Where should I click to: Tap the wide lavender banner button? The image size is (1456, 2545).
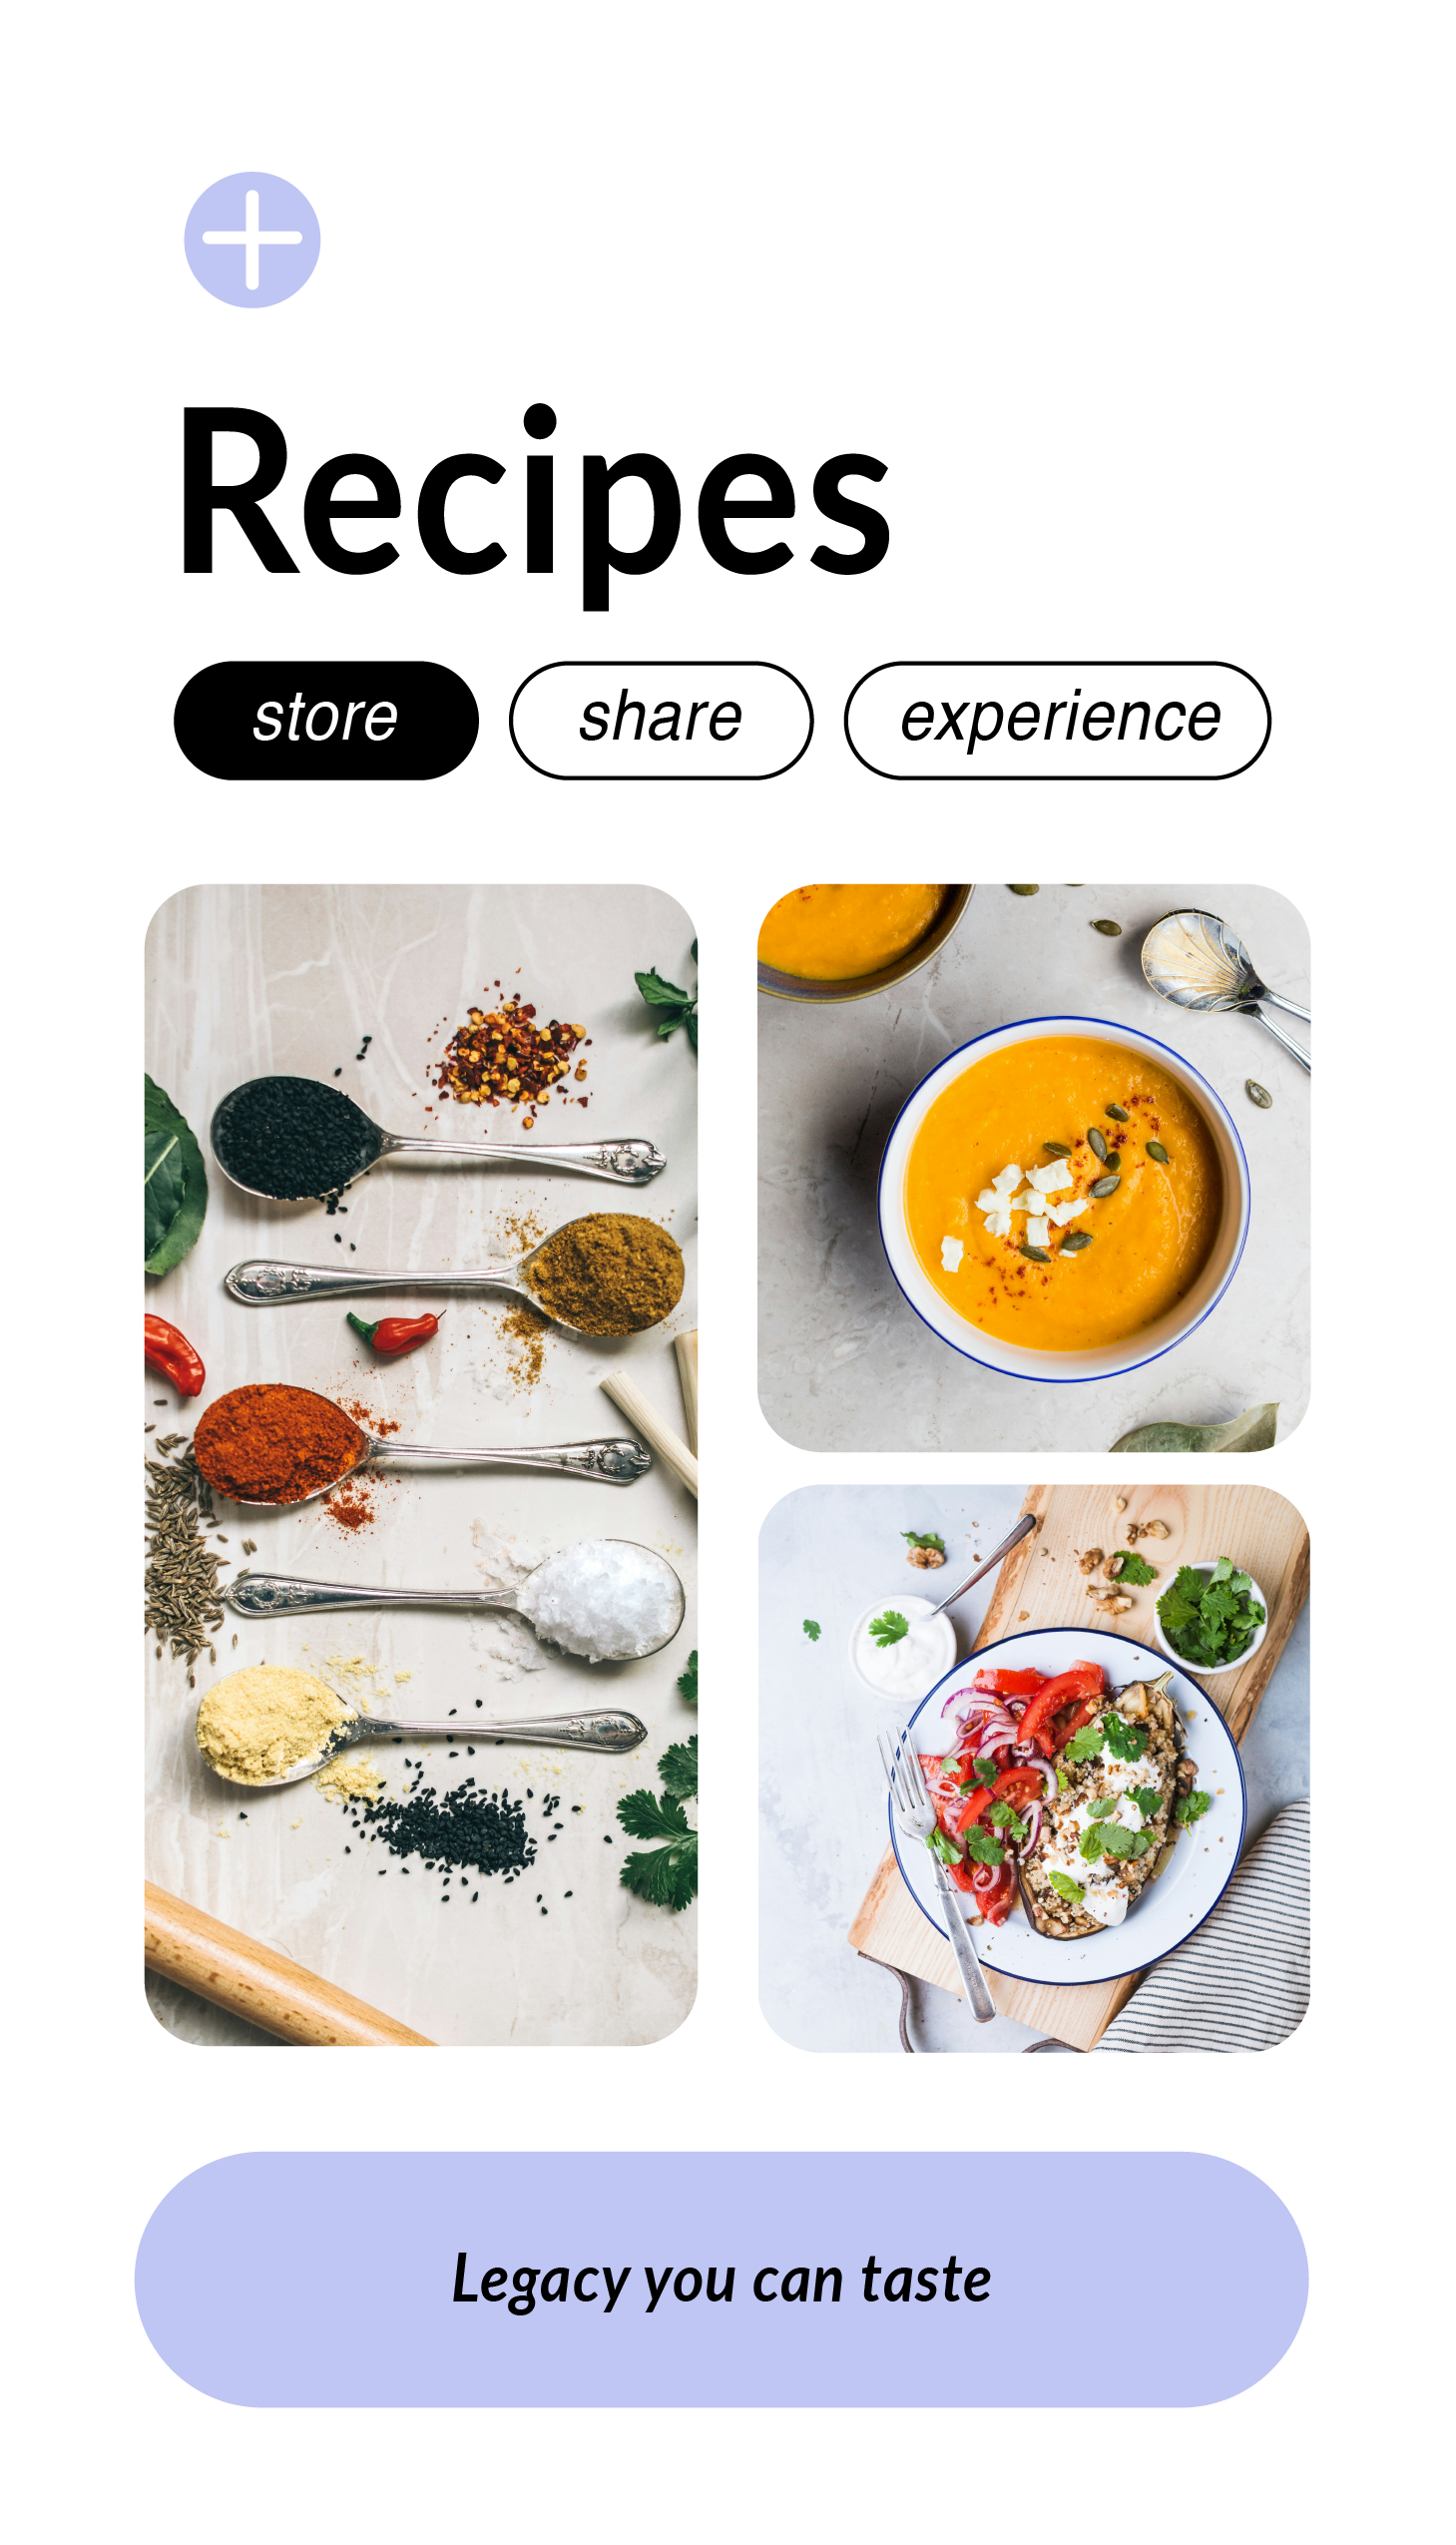point(721,2279)
